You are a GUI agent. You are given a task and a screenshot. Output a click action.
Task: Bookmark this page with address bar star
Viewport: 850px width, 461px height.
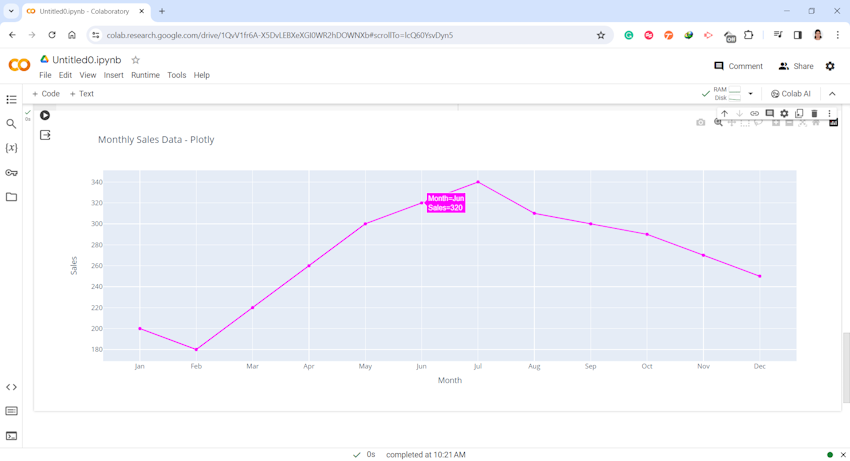[601, 35]
